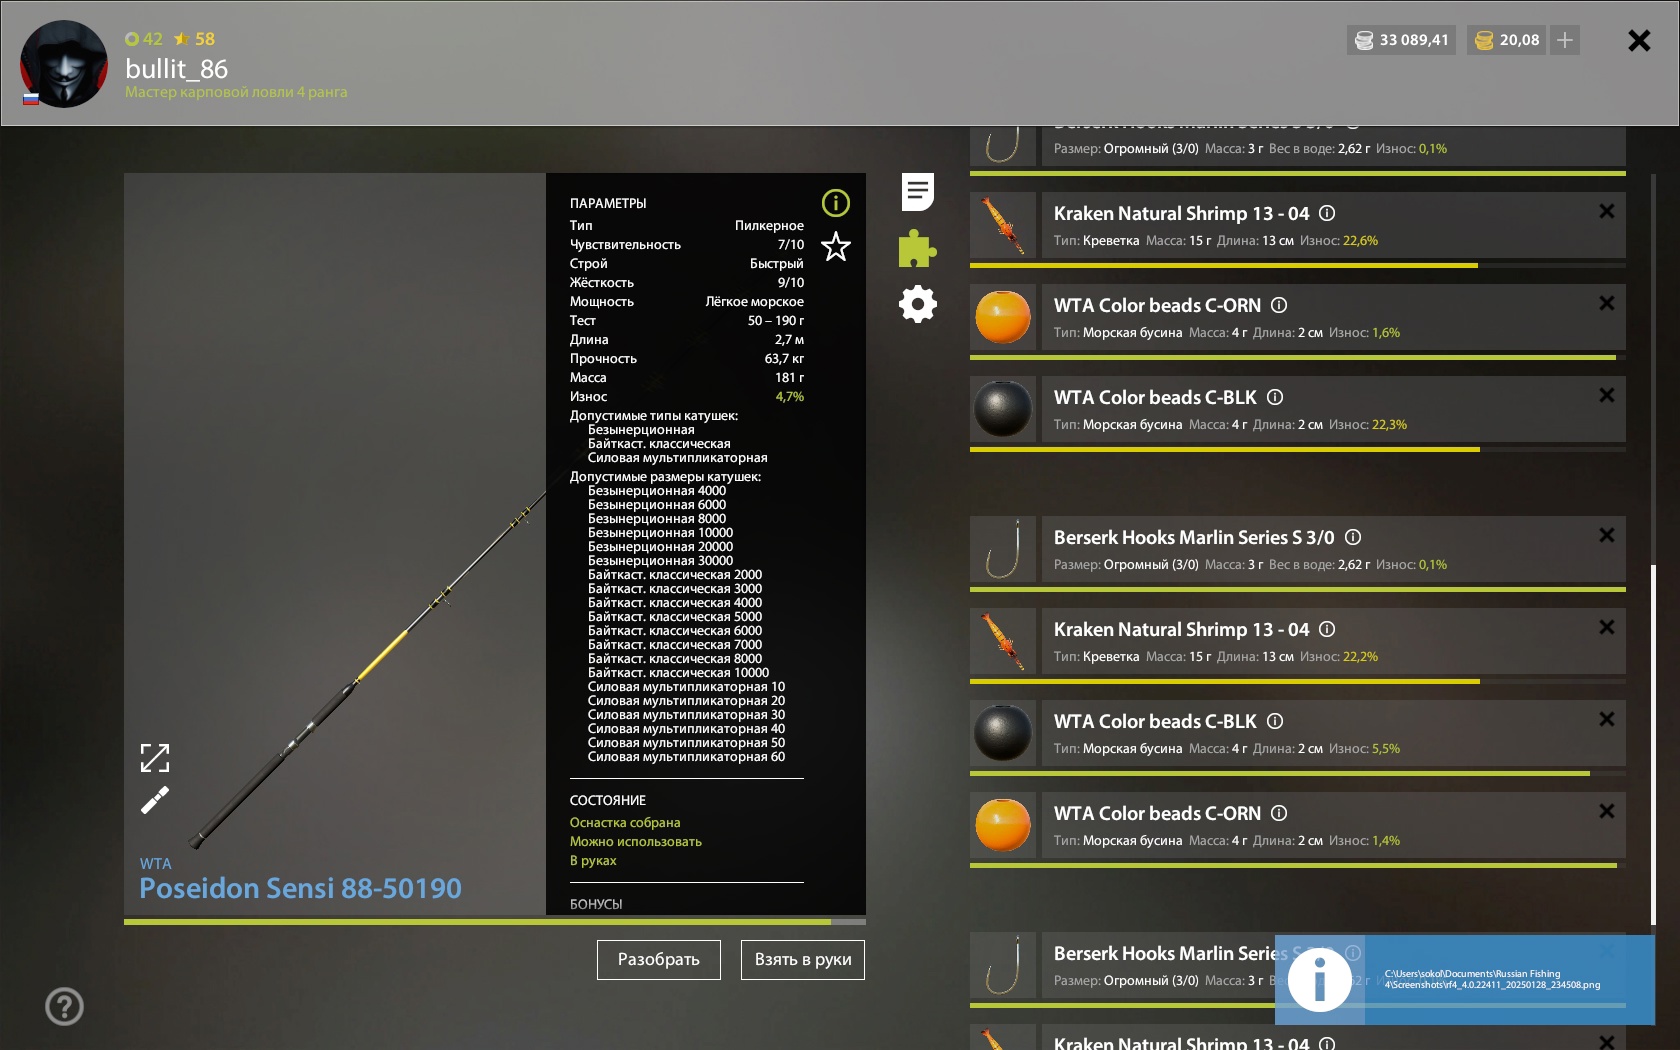This screenshot has height=1050, width=1680.
Task: Click the Можно использовать status text
Action: pyautogui.click(x=636, y=842)
